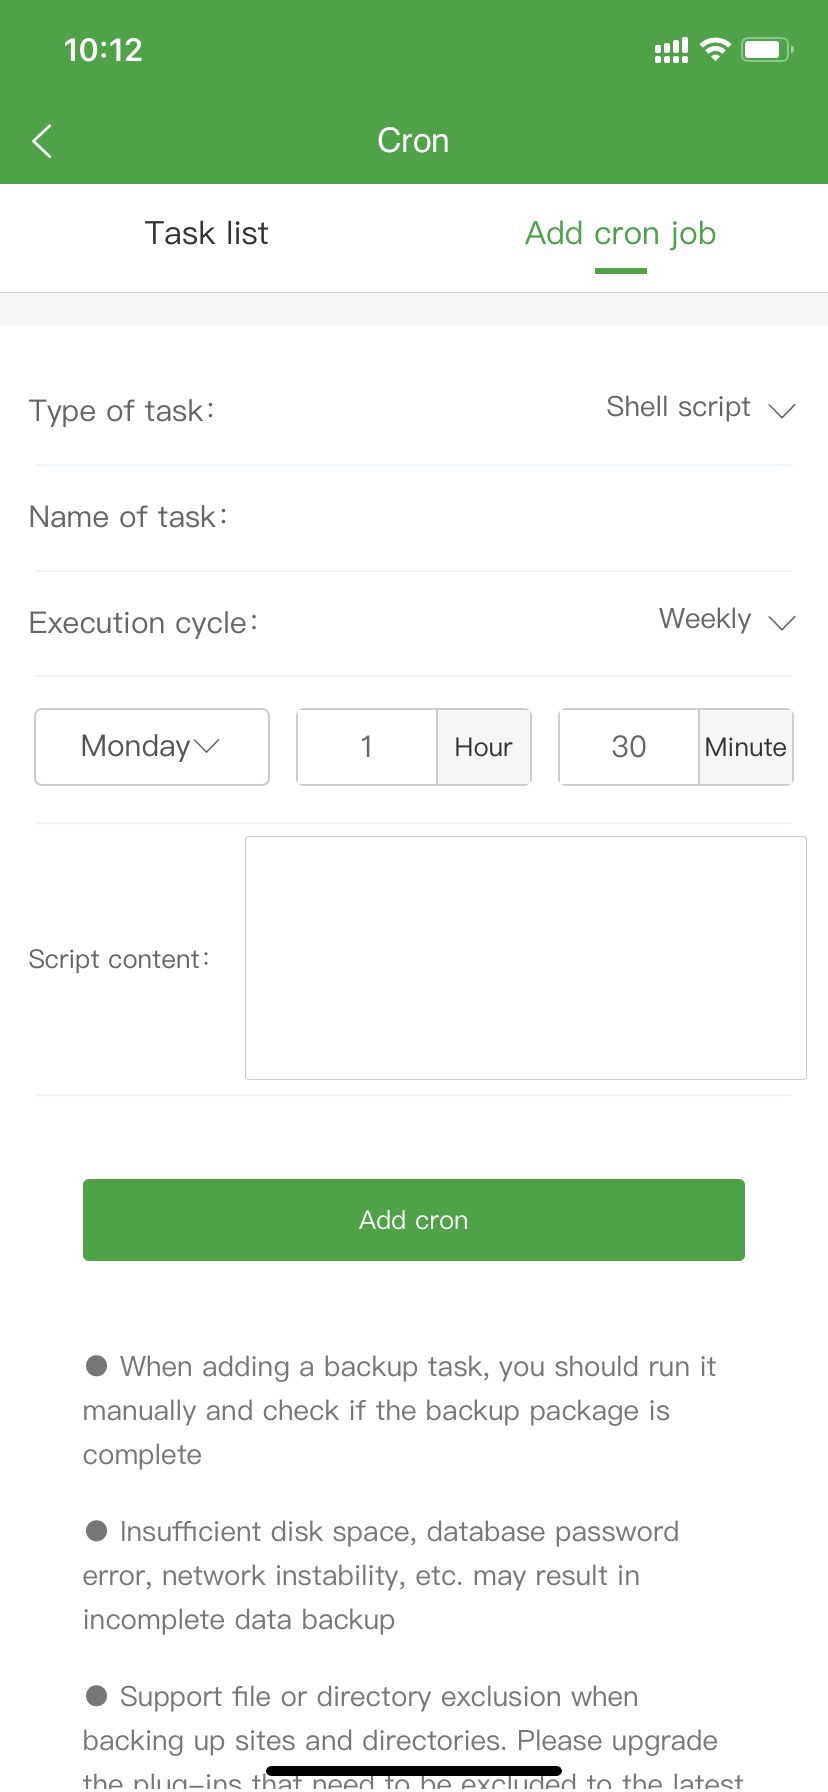This screenshot has width=828, height=1792.
Task: Tap the chevron beside Monday
Action: click(207, 746)
